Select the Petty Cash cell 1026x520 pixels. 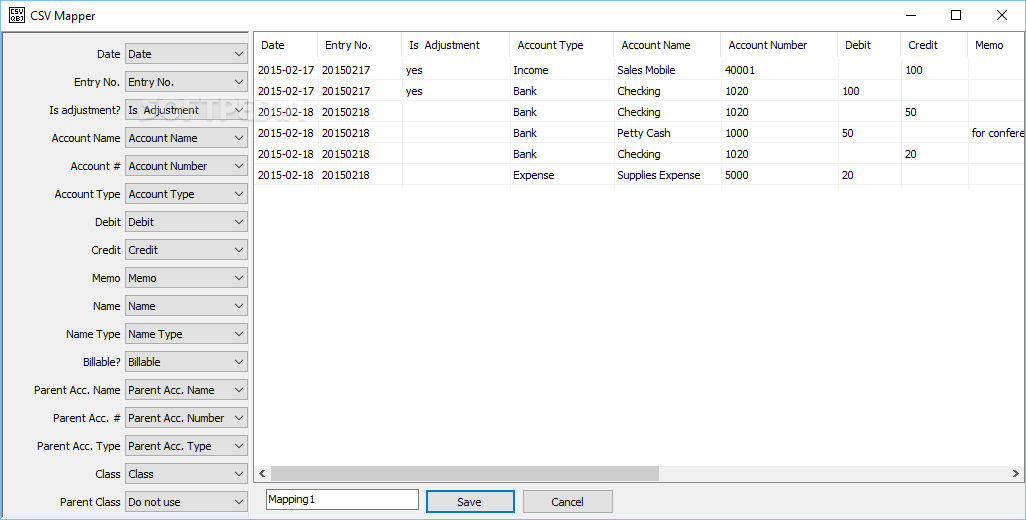pyautogui.click(x=667, y=133)
